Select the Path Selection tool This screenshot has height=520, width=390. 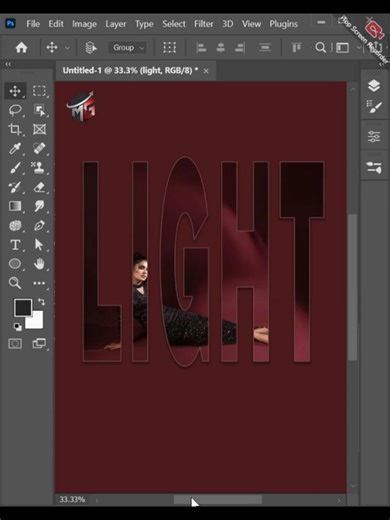point(39,245)
